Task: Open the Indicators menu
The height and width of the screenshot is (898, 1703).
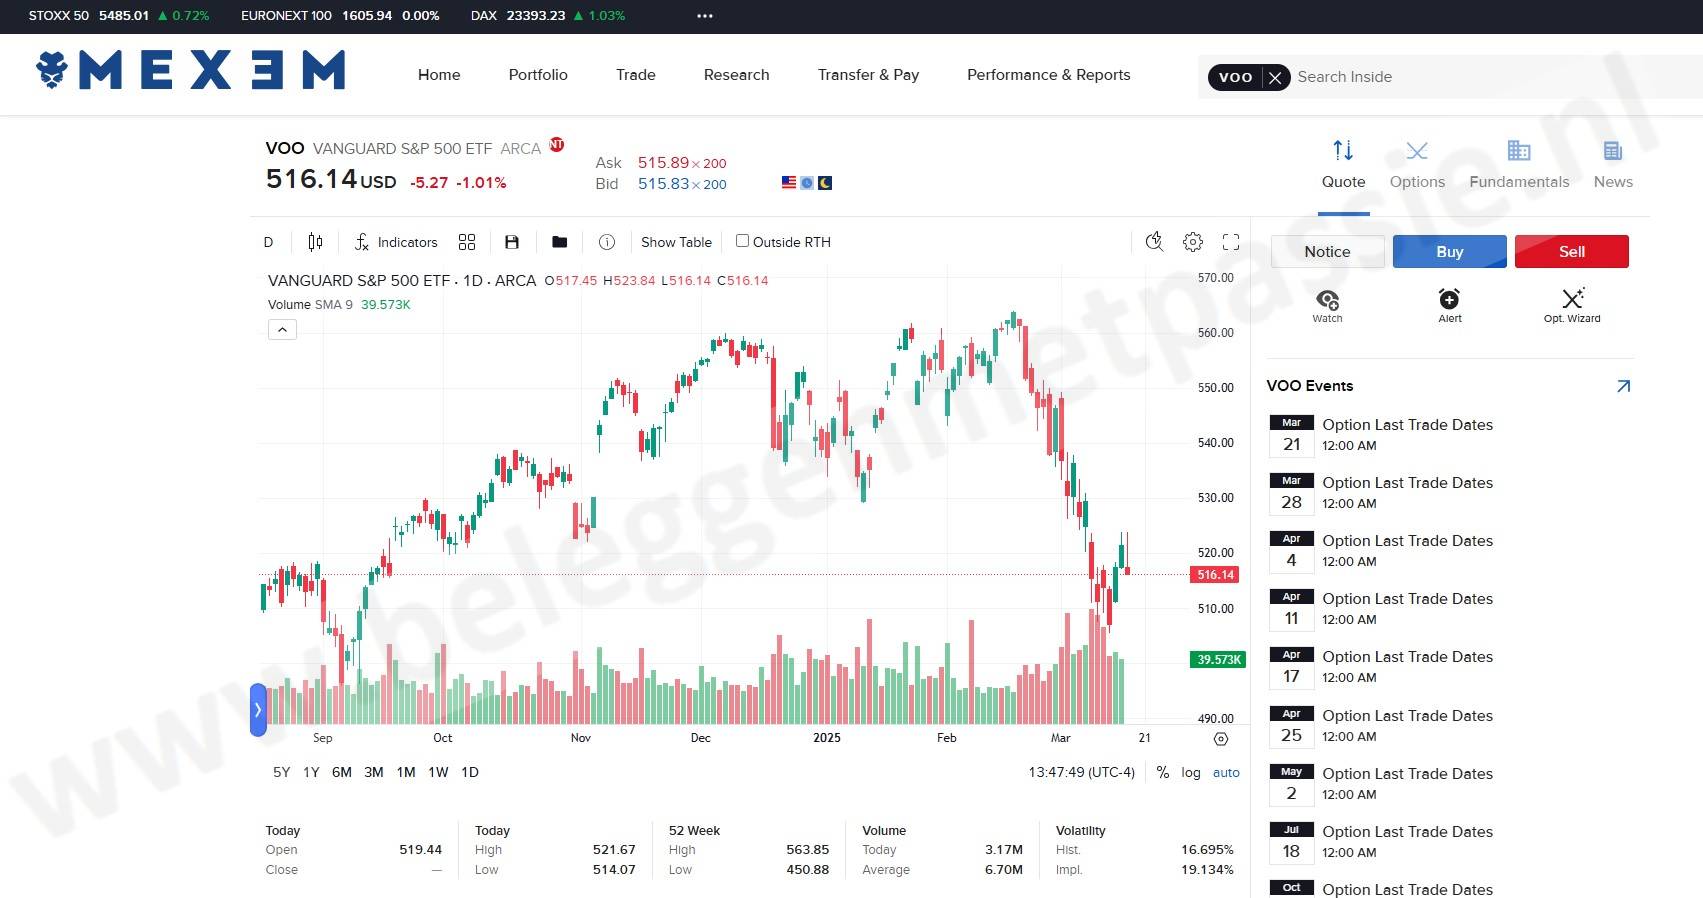Action: 396,242
